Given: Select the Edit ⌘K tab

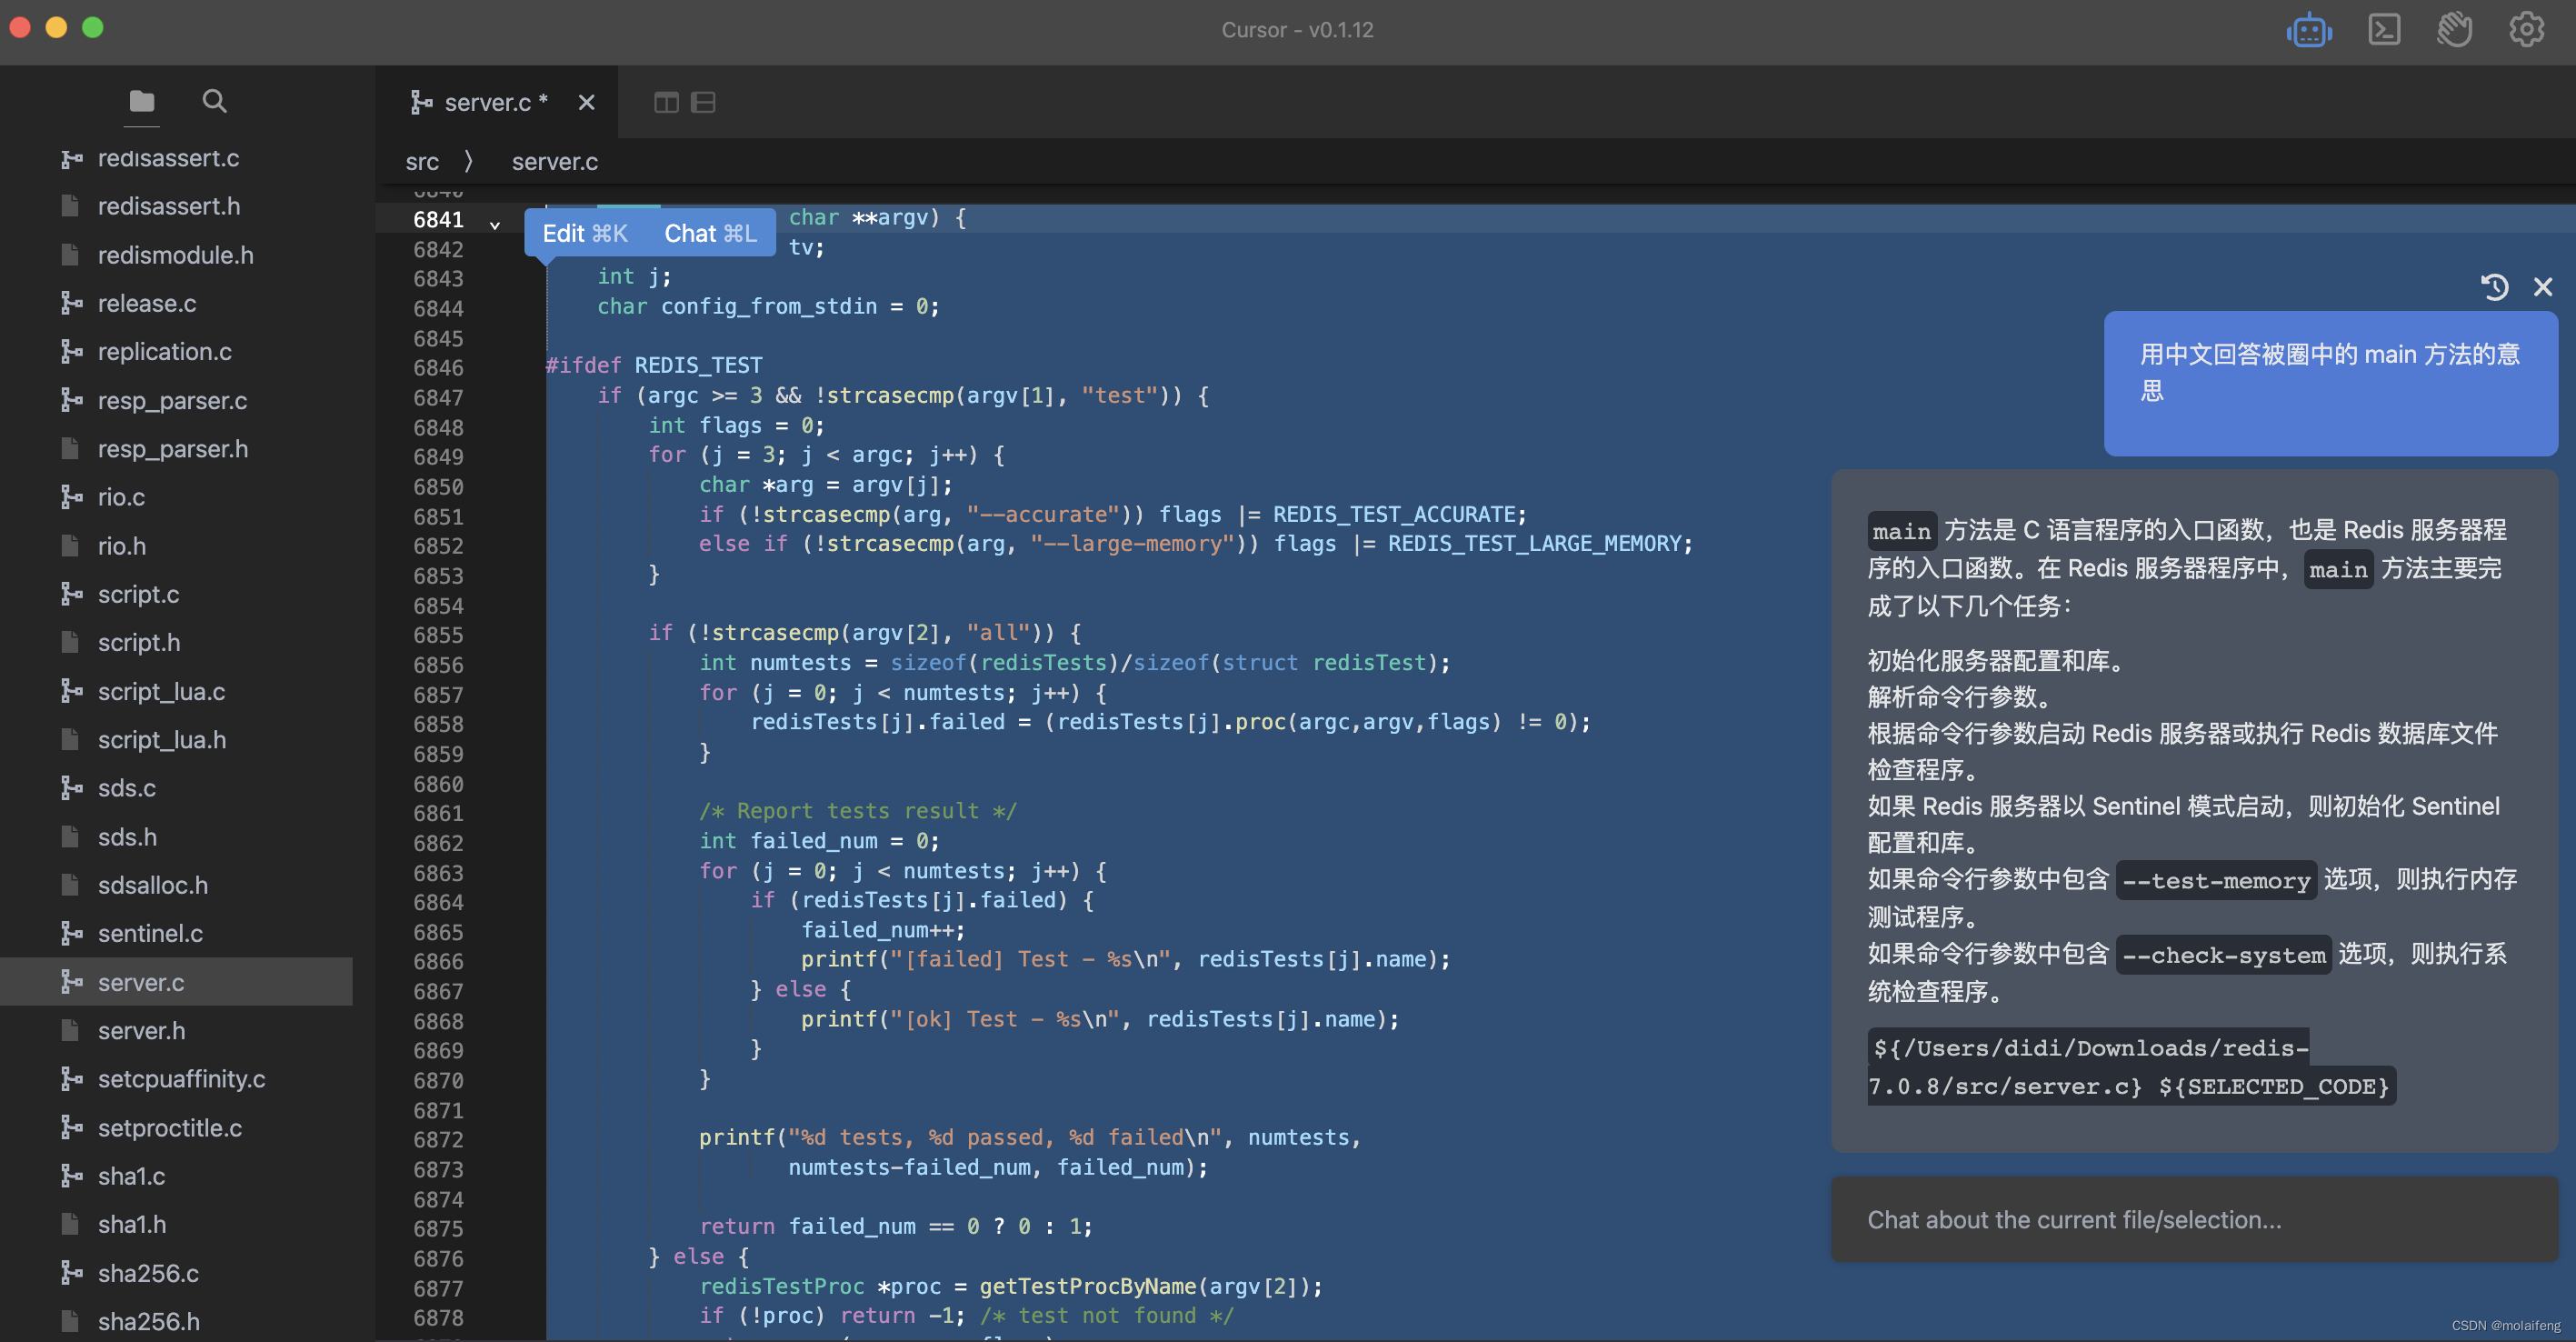Looking at the screenshot, I should tap(584, 230).
